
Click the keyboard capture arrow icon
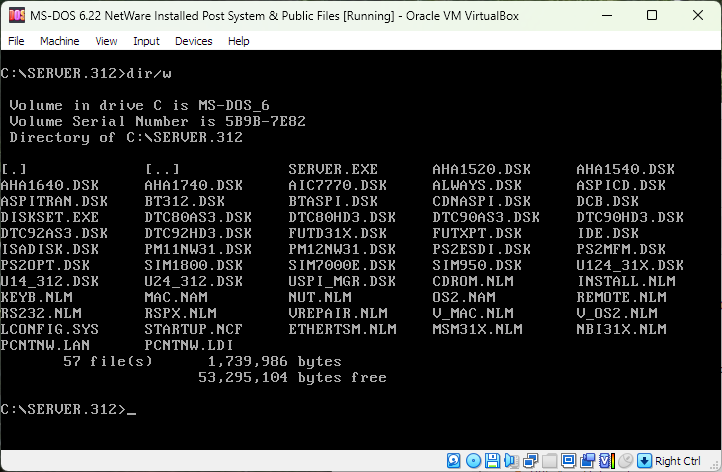[x=645, y=461]
